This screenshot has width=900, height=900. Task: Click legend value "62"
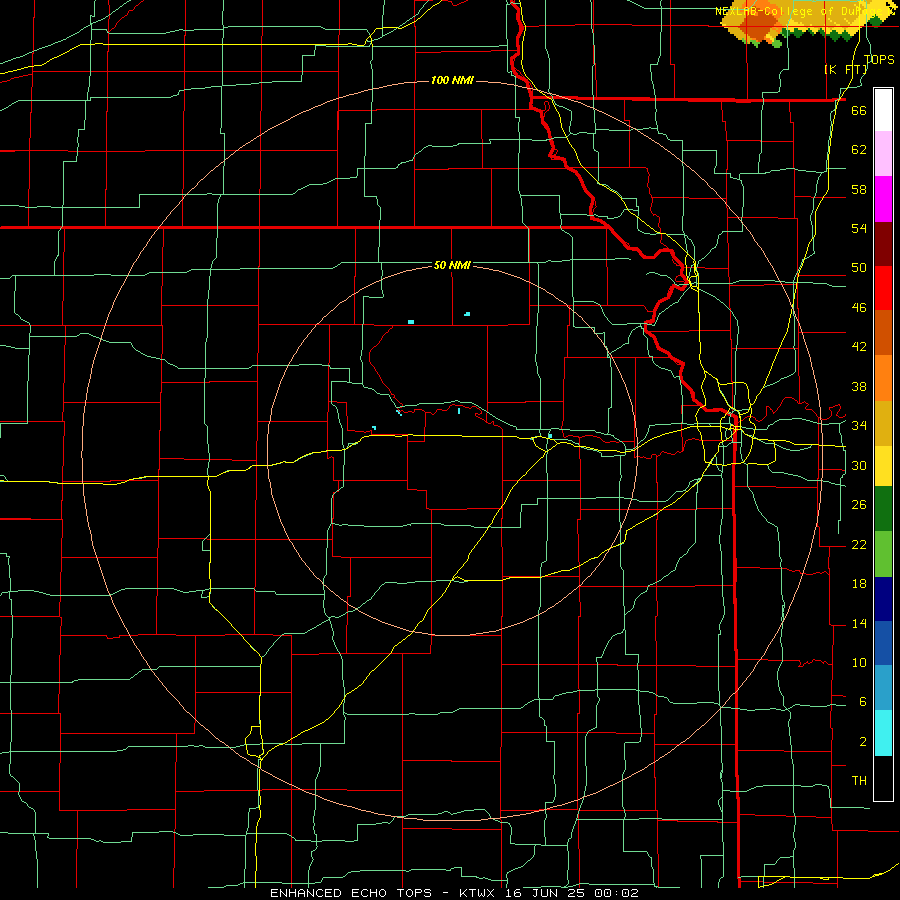tap(859, 150)
